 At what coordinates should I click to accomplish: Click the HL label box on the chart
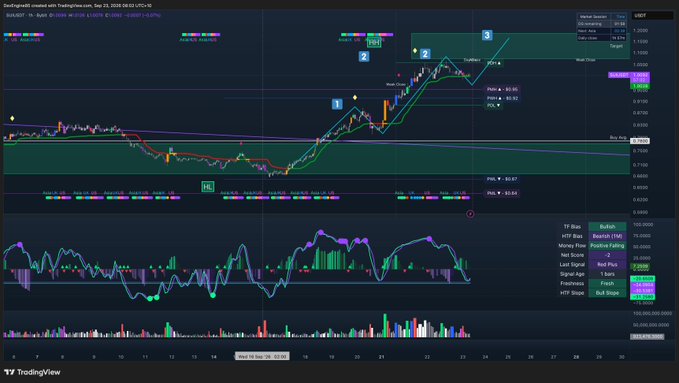pyautogui.click(x=208, y=187)
